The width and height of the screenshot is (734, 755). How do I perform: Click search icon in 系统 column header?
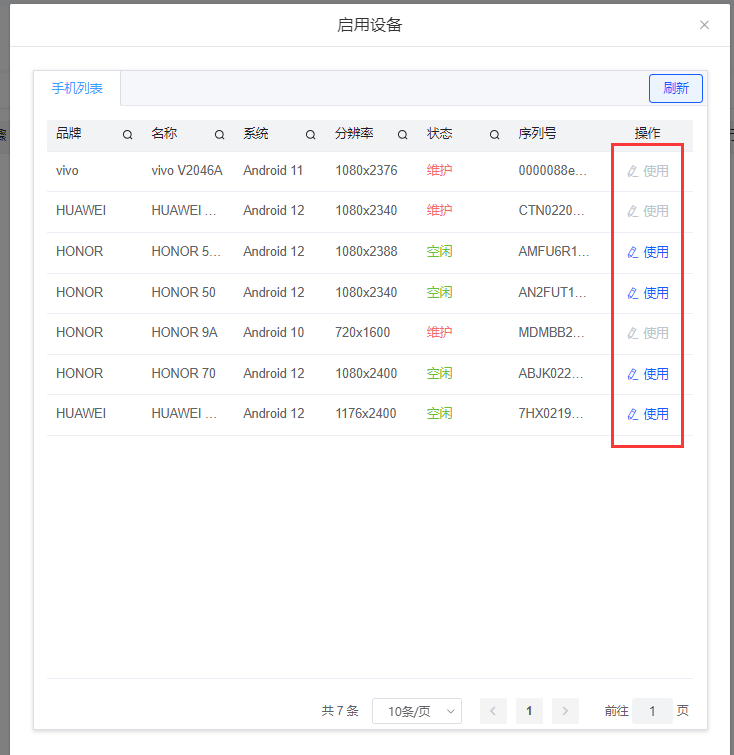[x=310, y=135]
